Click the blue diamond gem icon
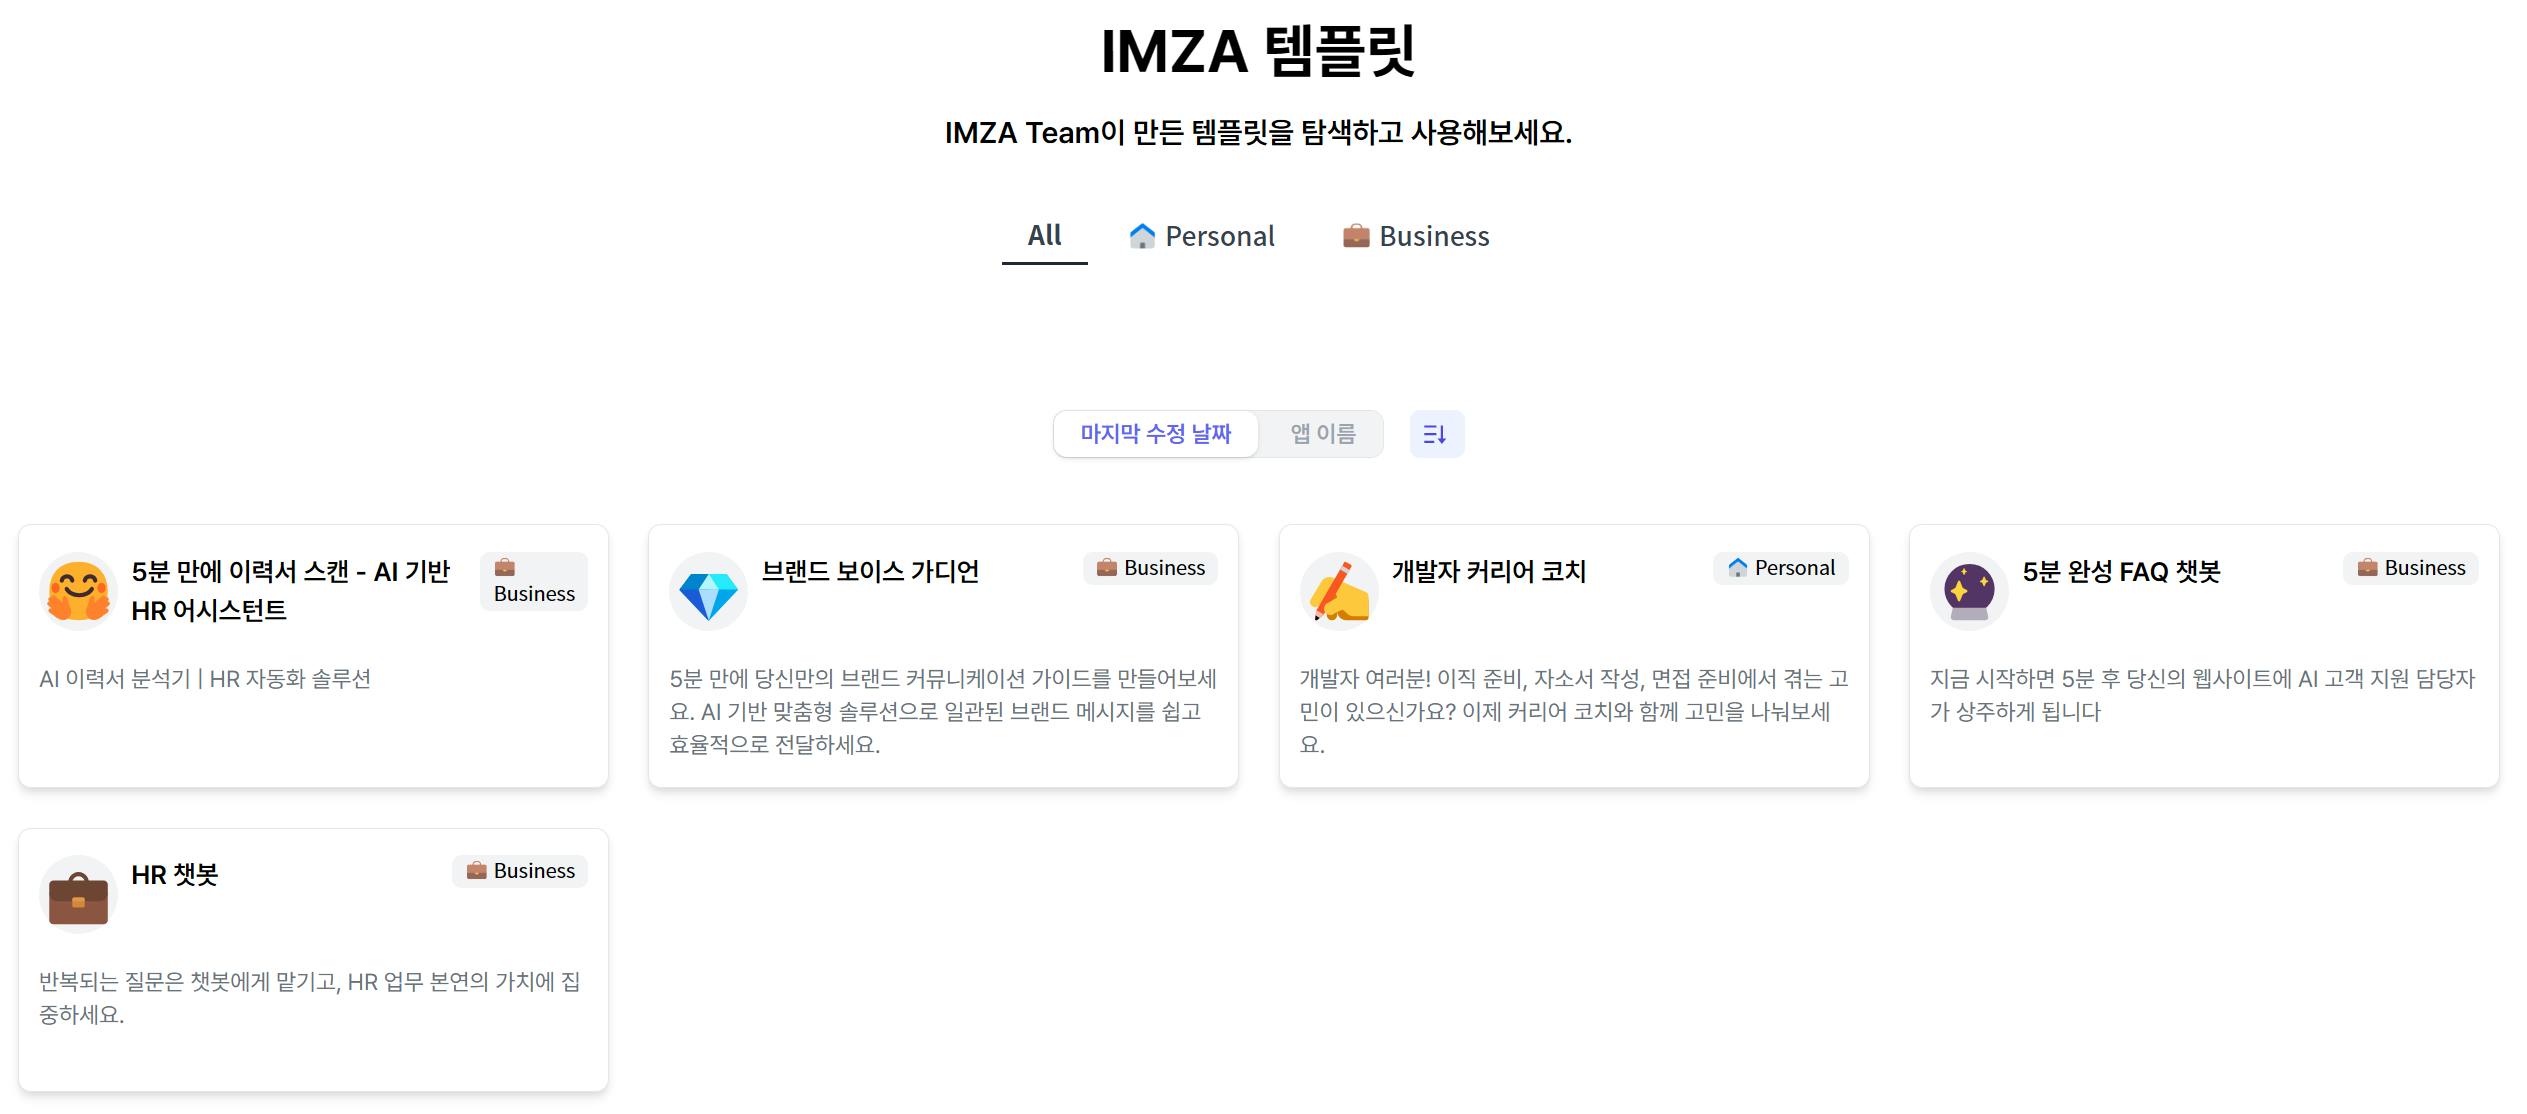 point(708,591)
